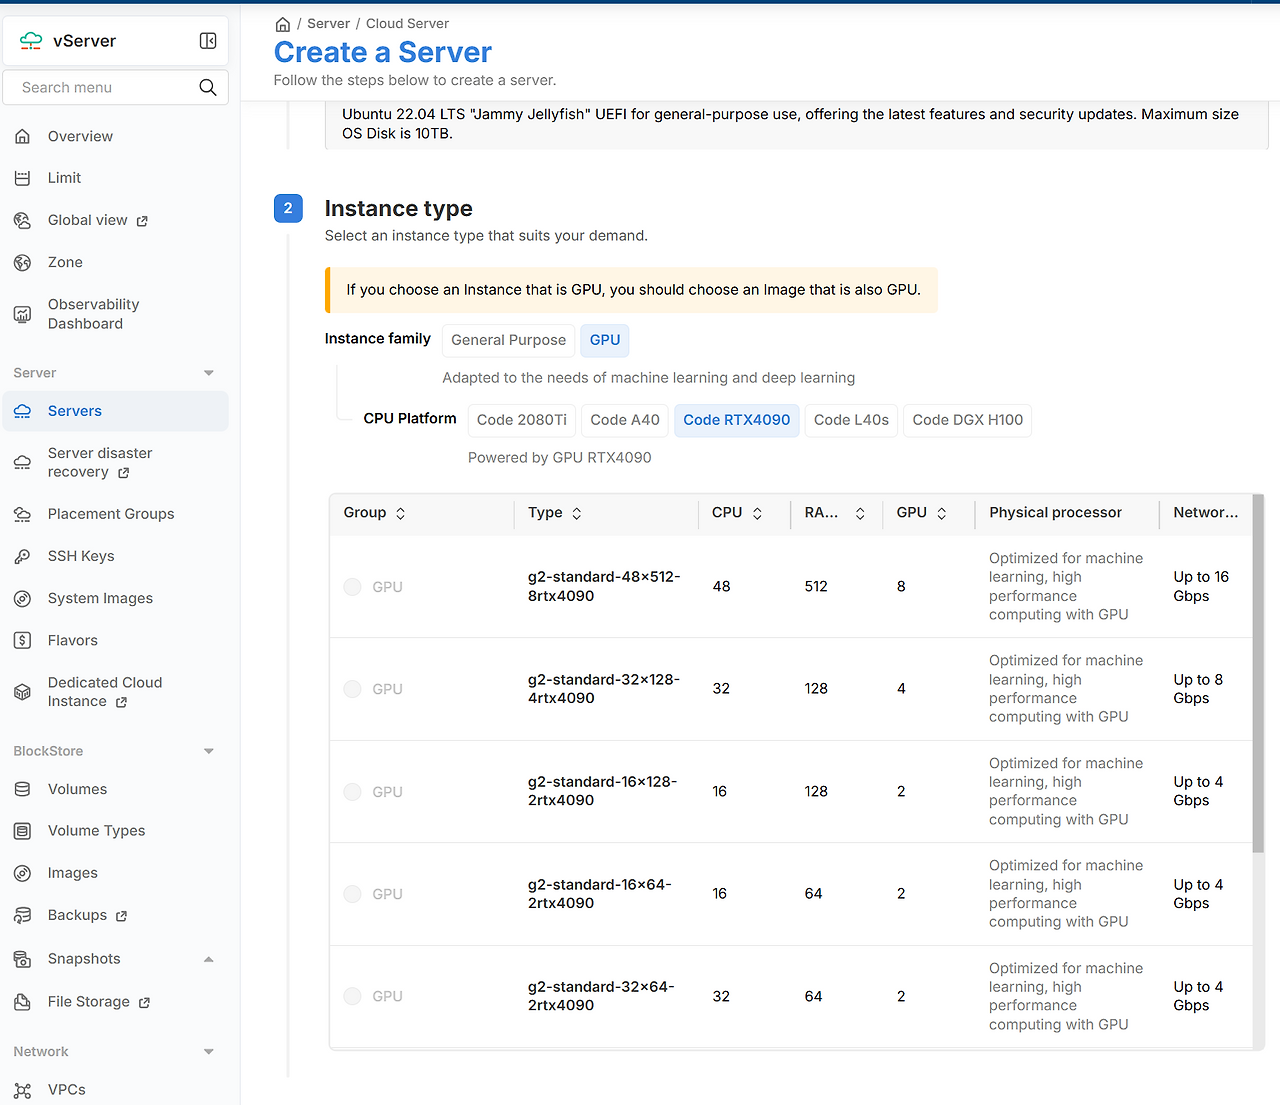Click the Servers cloud icon in the sidebar

[22, 411]
